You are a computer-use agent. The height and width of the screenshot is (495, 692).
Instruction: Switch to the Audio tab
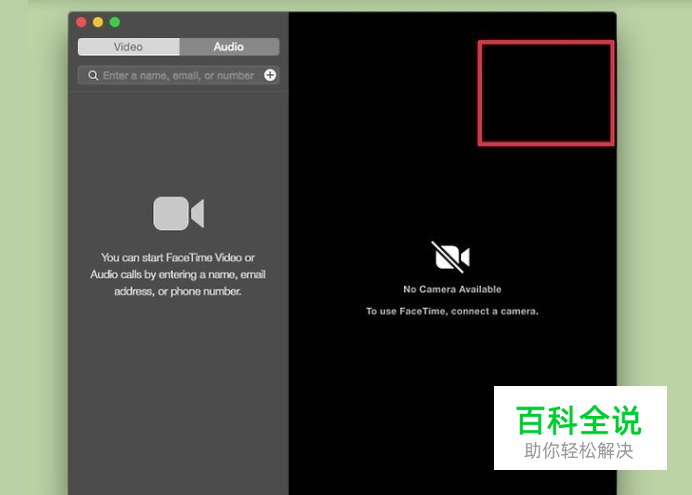pos(229,47)
